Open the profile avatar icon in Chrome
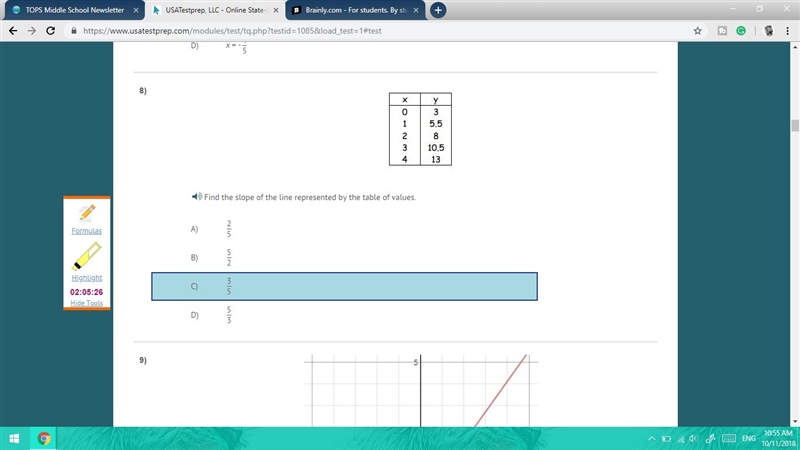Viewport: 800px width, 450px height. (768, 31)
